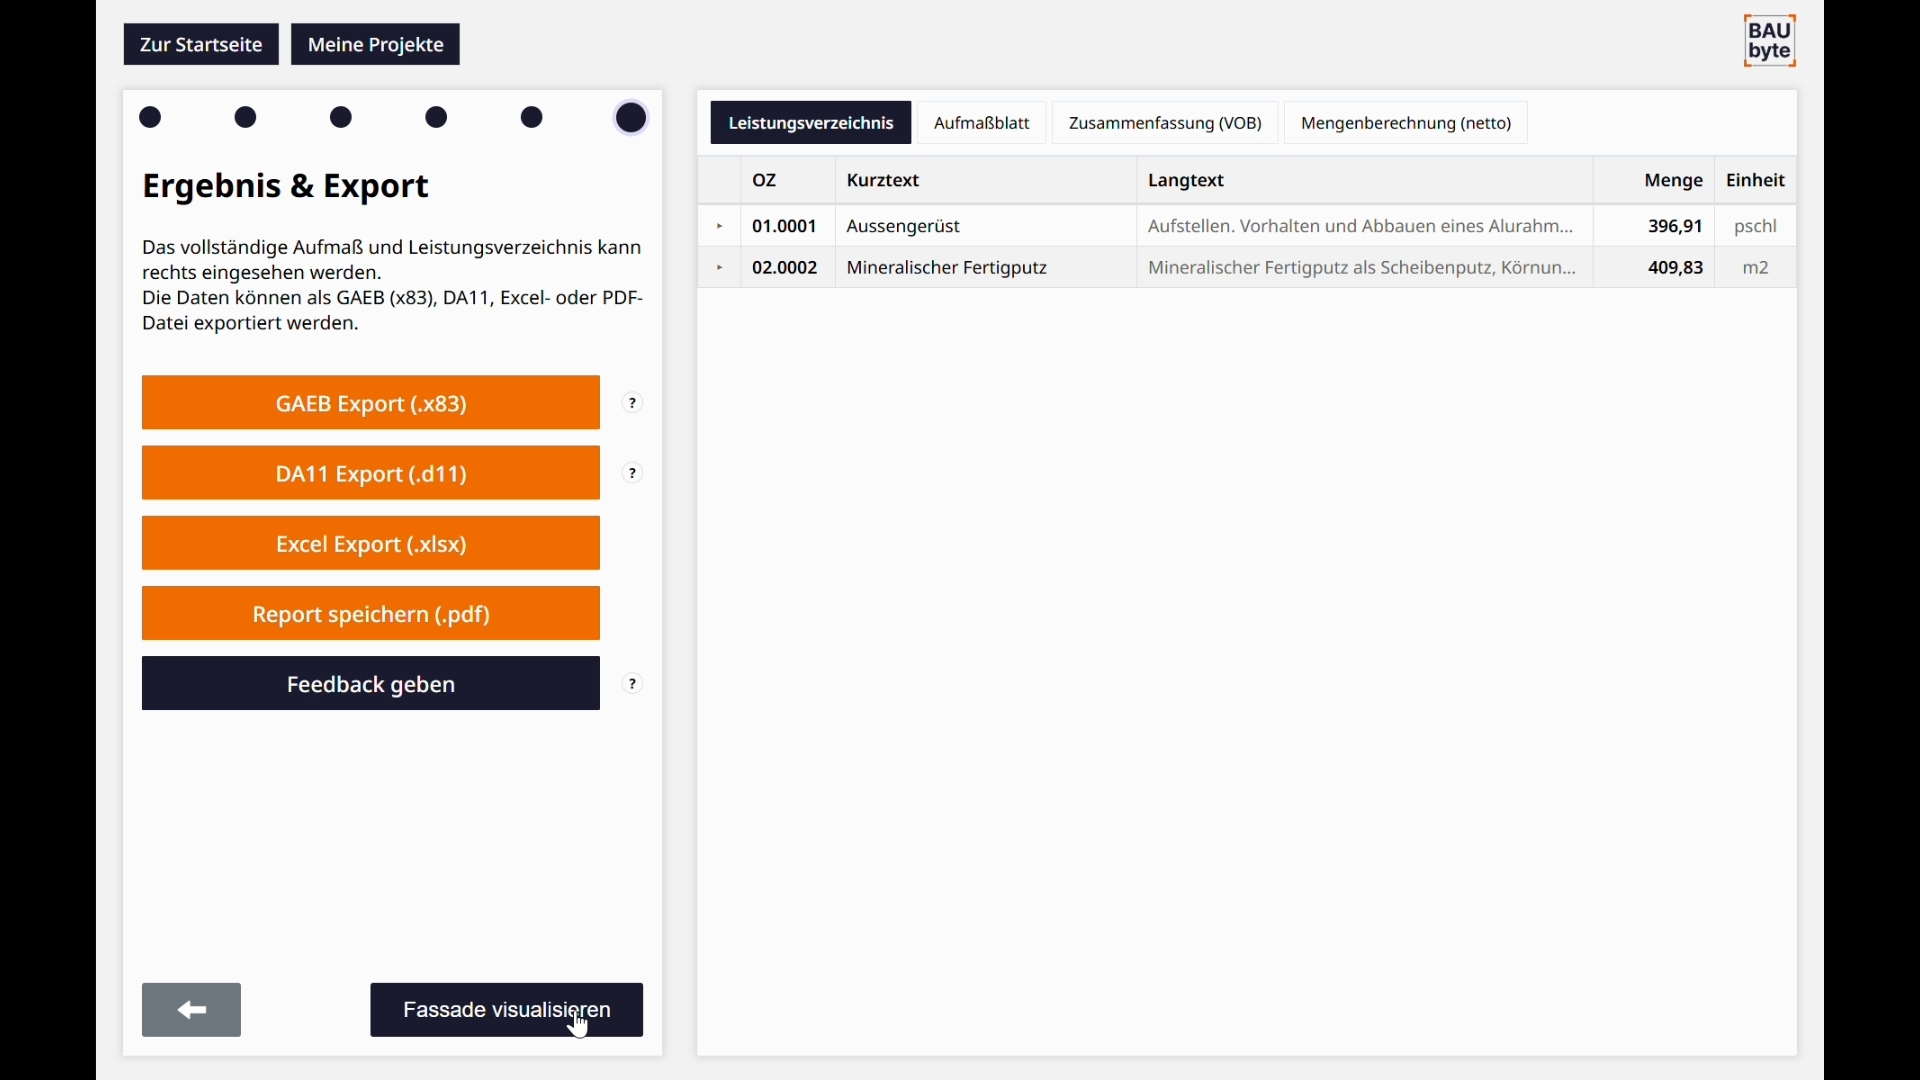Open the Aufmaßblatt tab
The height and width of the screenshot is (1080, 1920).
[x=982, y=123]
